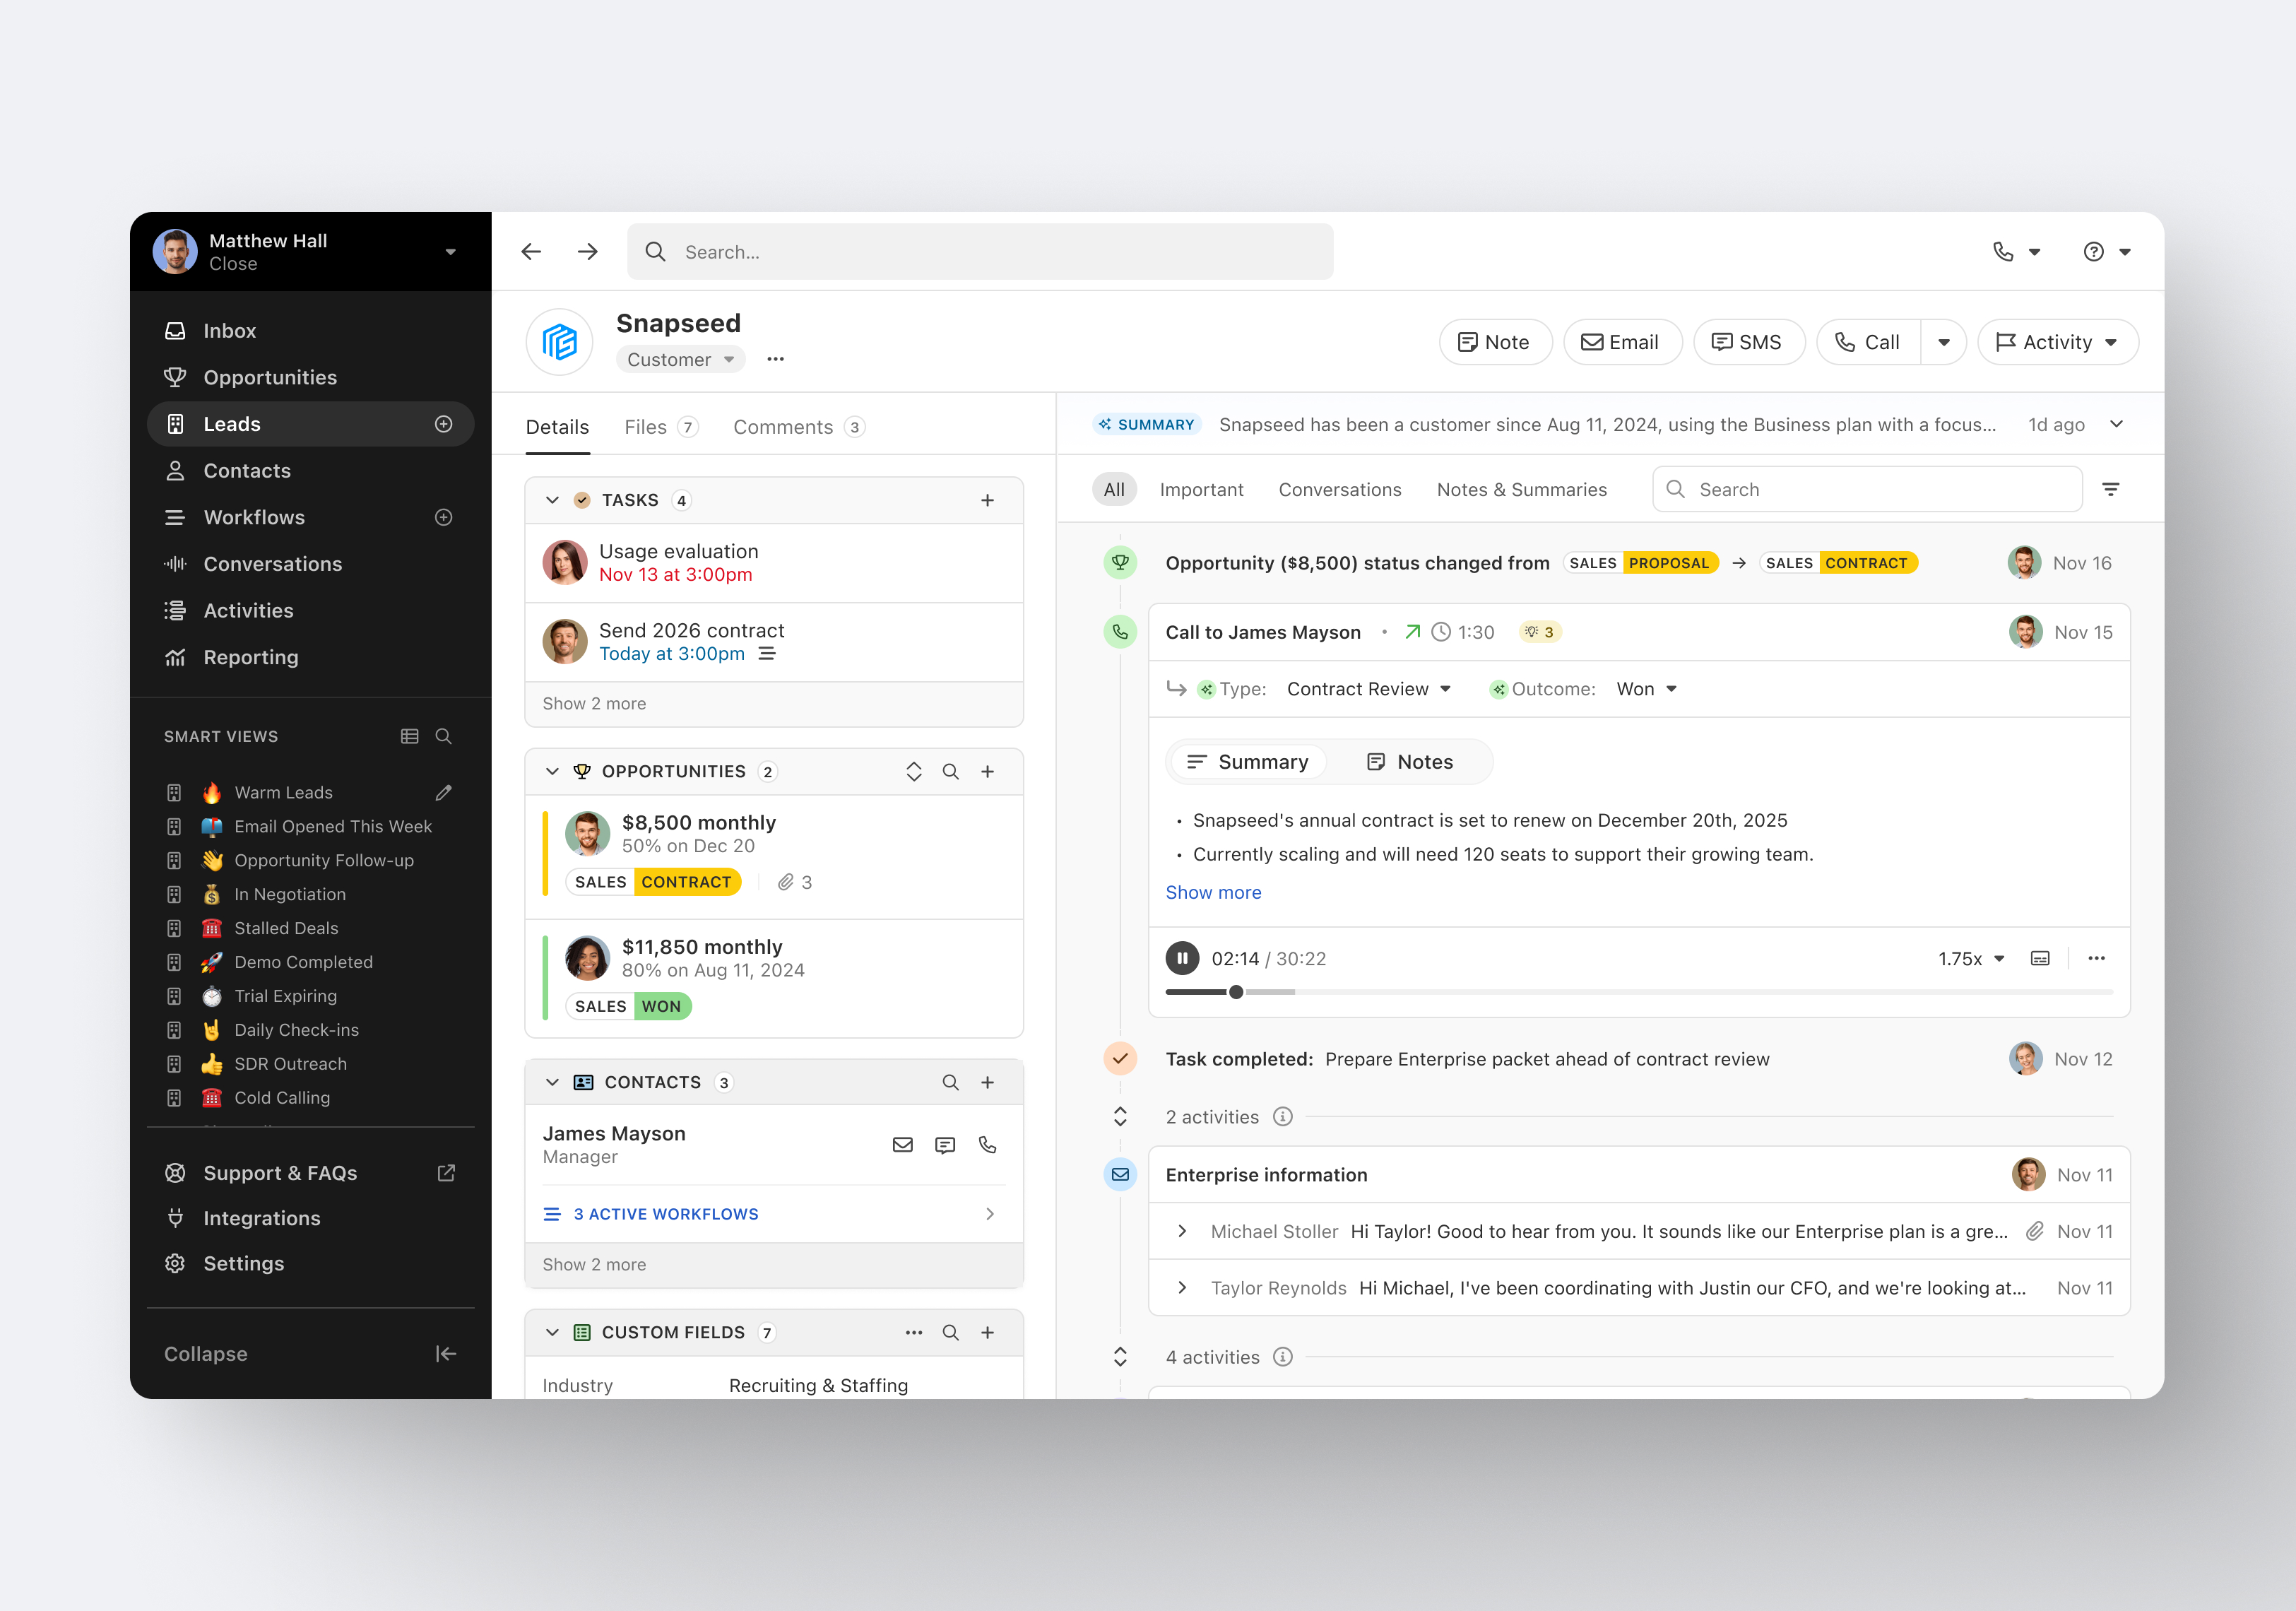Screen dimensions: 2296x1611
Task: Add new task with Tasks plus icon
Action: click(x=987, y=500)
